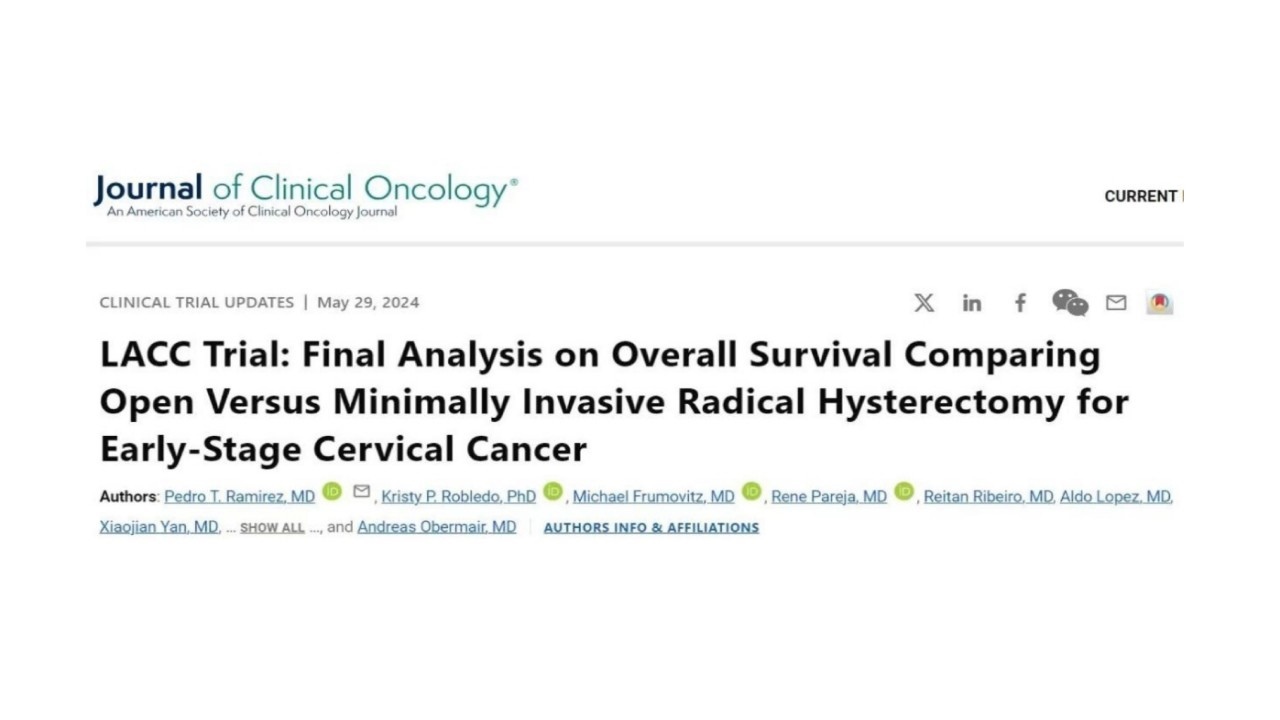Open Michael Frumovitz ORCID icon
The height and width of the screenshot is (720, 1280).
(x=752, y=492)
